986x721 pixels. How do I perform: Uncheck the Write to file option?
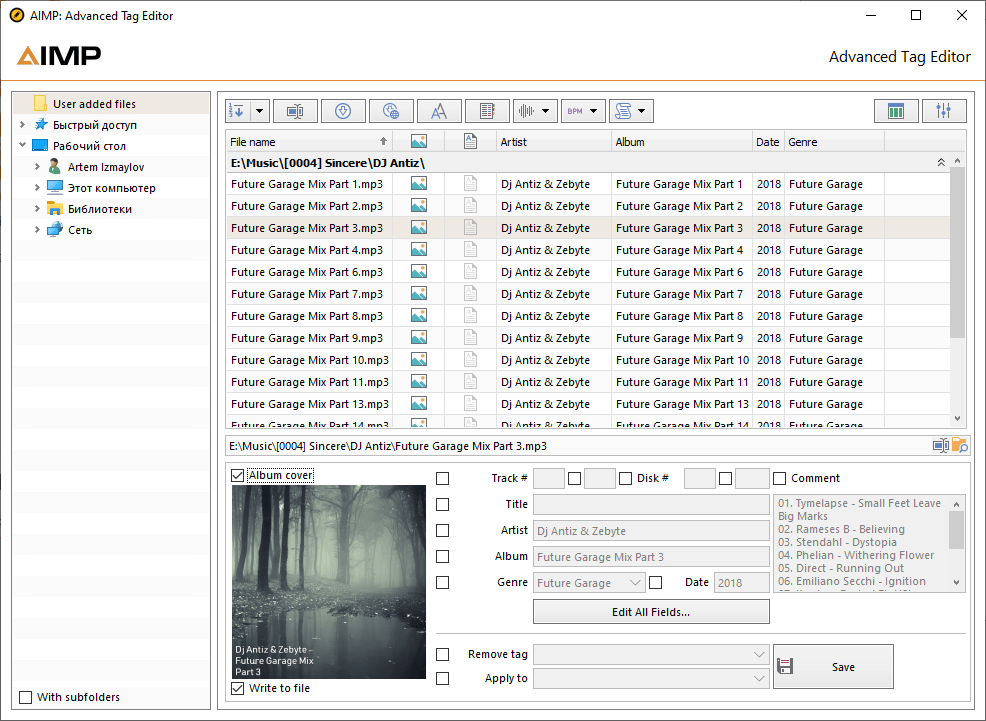pyautogui.click(x=237, y=688)
